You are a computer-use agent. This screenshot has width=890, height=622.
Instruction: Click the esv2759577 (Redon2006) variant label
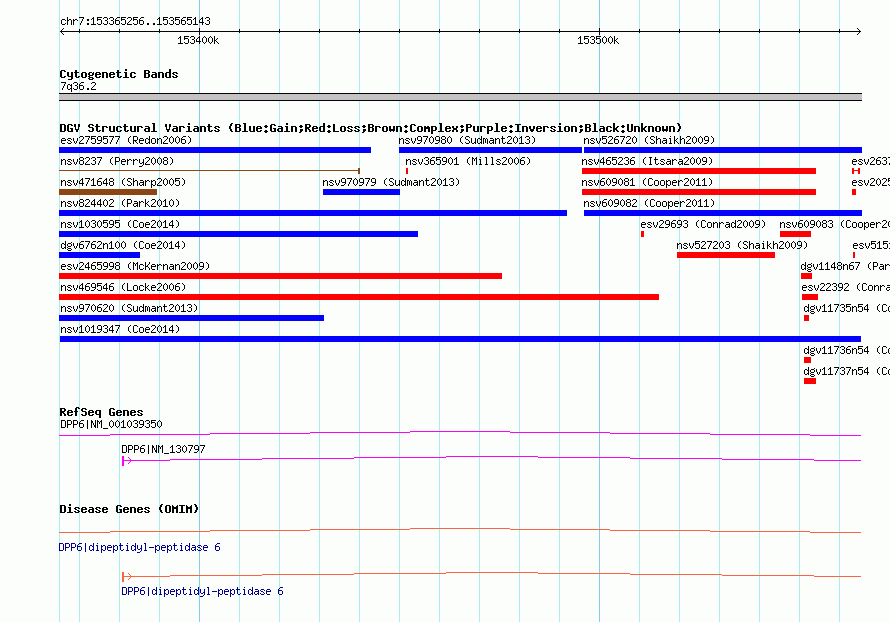(x=126, y=140)
